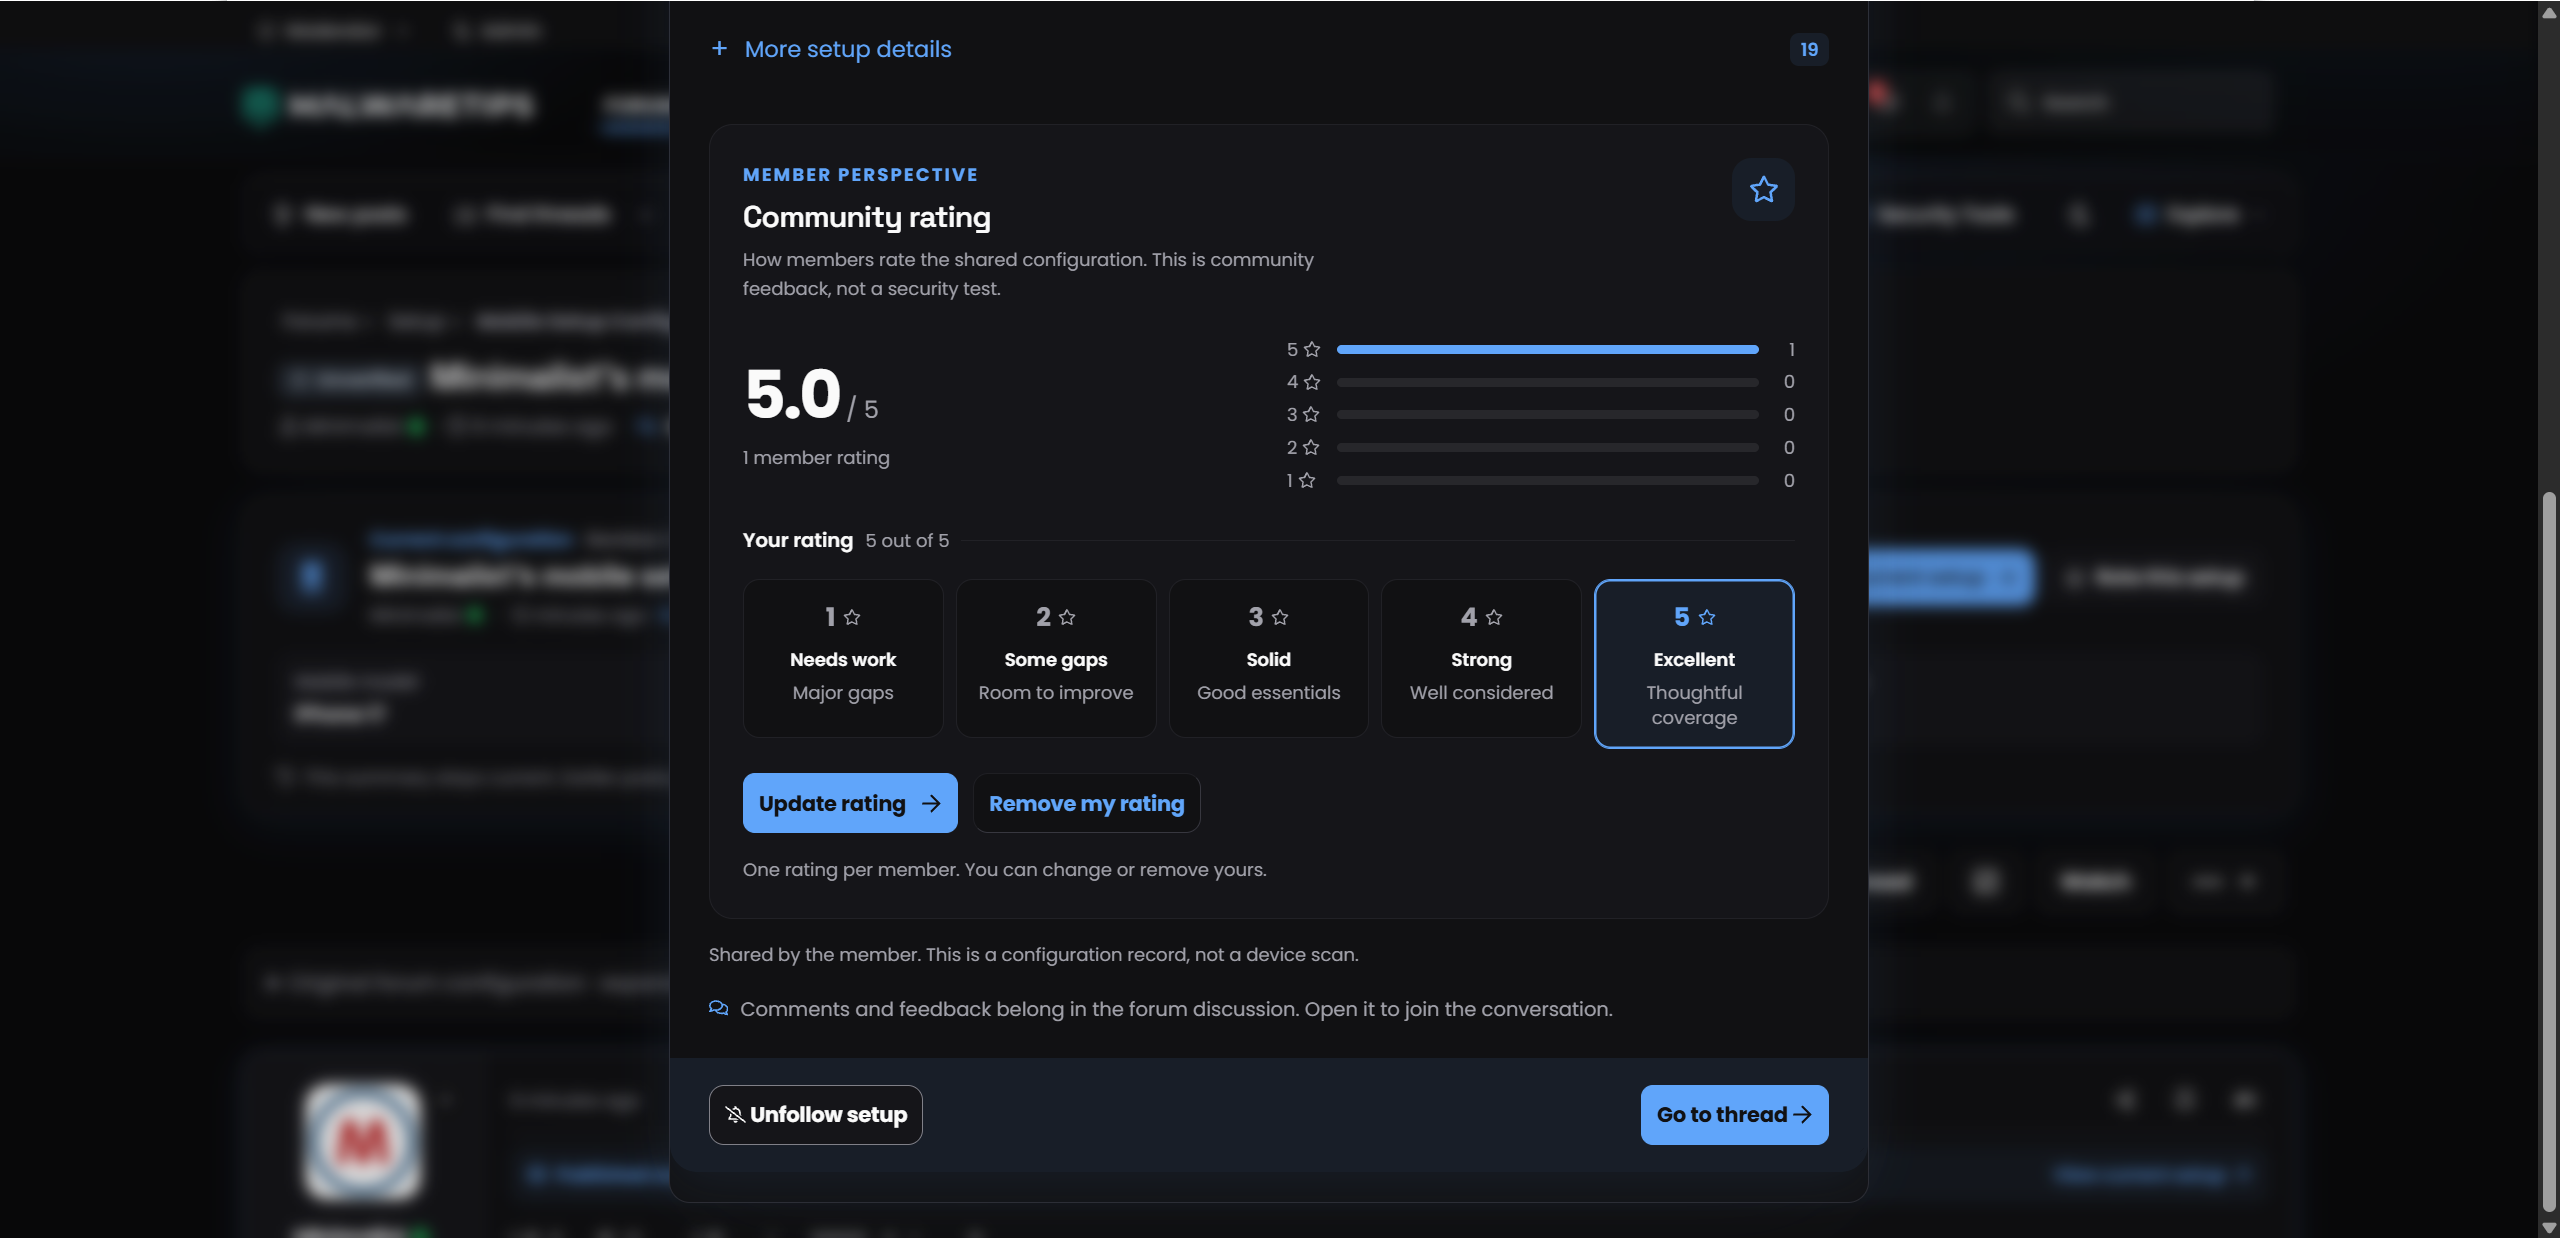Click the page vertical scrollbar thumb
2560x1238 pixels.
click(2549, 850)
